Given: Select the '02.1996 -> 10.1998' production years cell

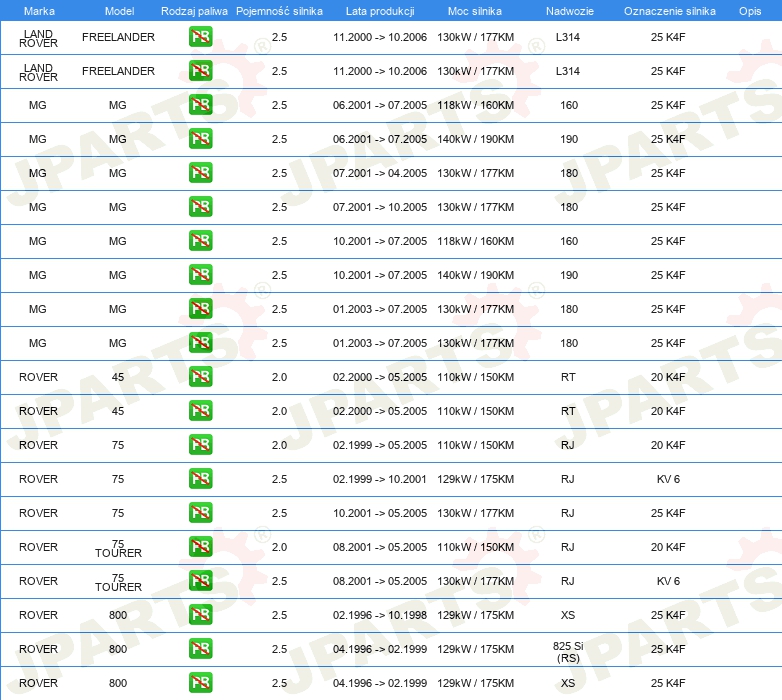Looking at the screenshot, I should tap(380, 615).
